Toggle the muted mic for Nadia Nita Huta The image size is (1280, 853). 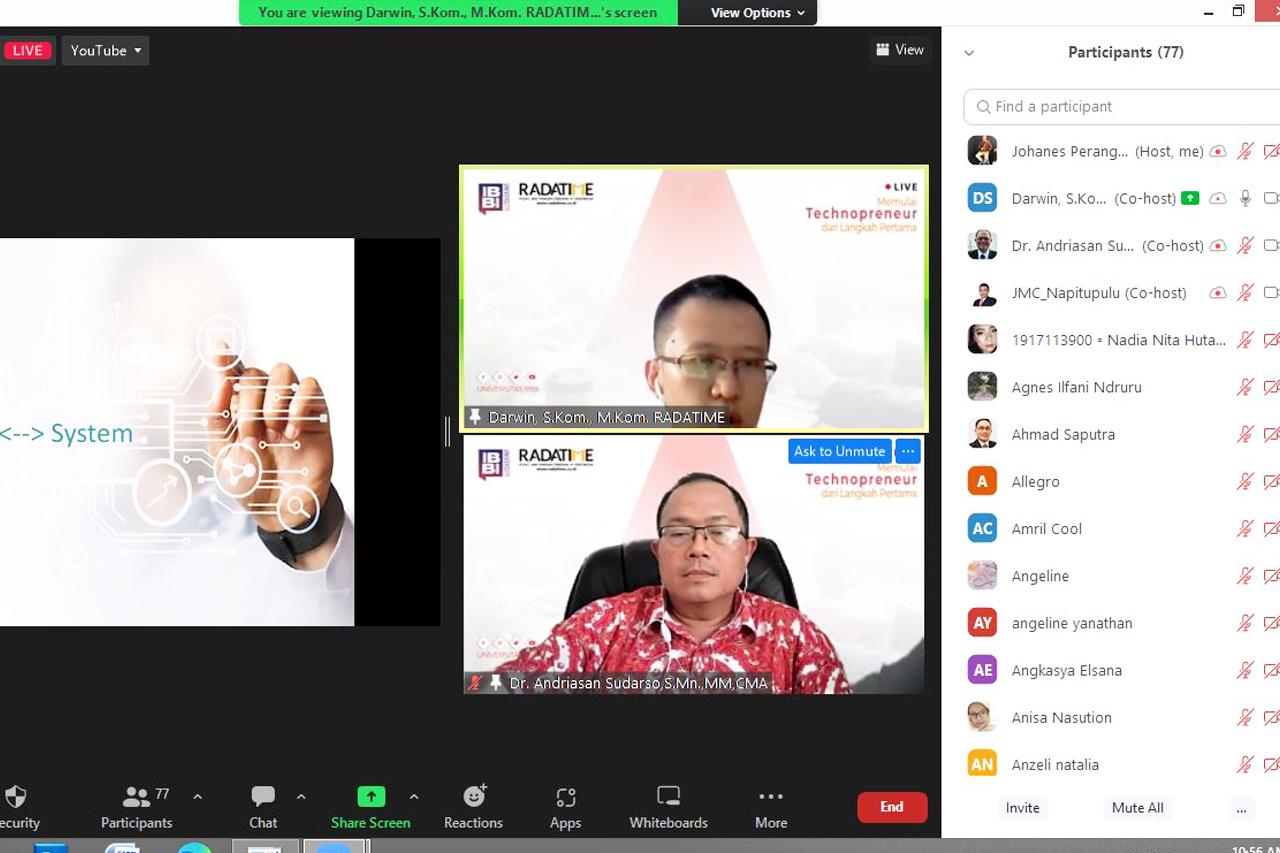[1245, 340]
